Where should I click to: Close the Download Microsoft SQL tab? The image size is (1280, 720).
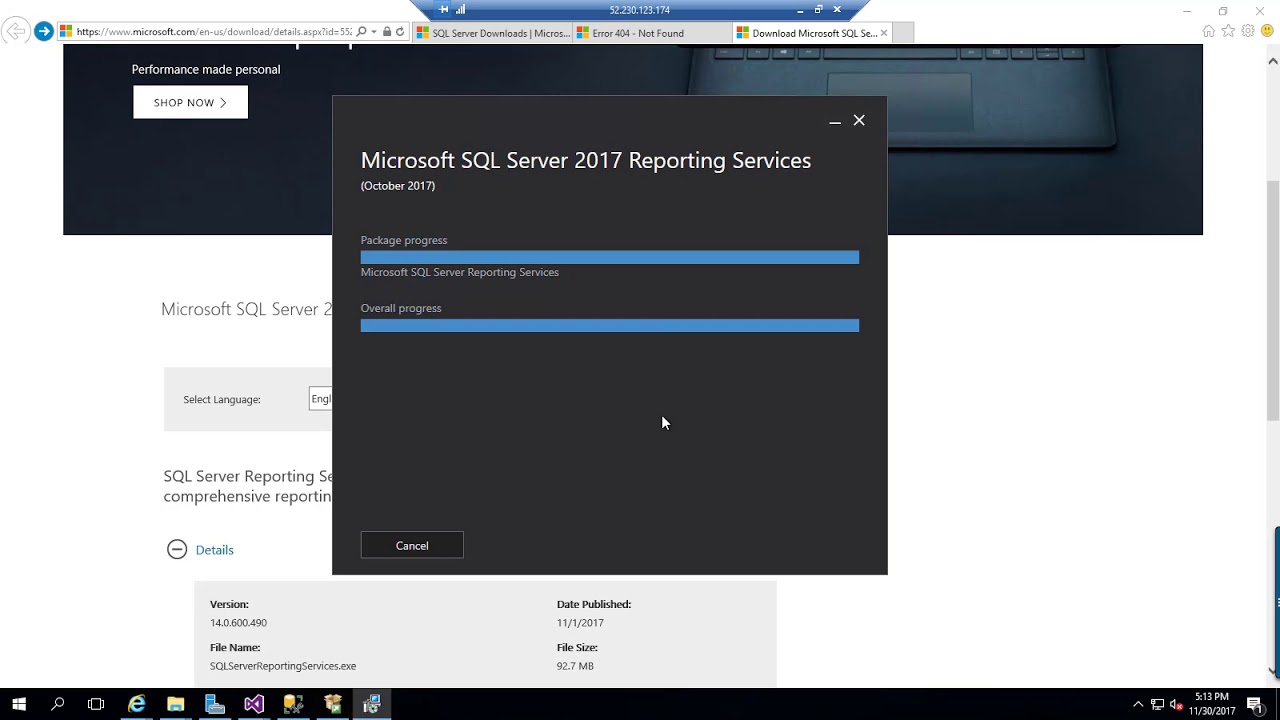point(884,33)
